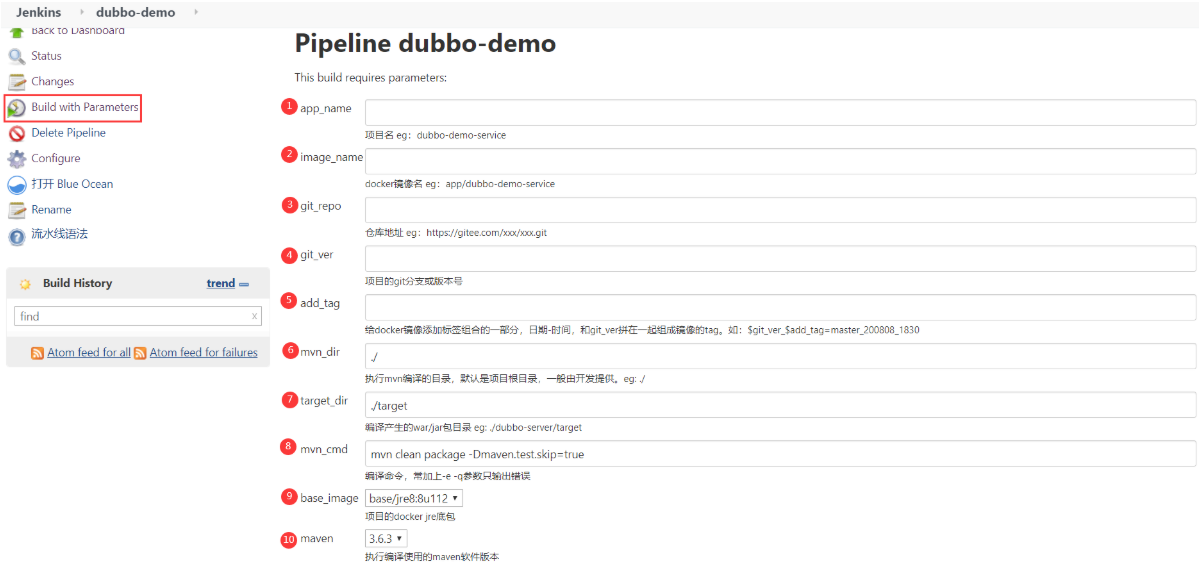Viewport: 1200px width, 572px height.
Task: Select the Rename link
Action: [51, 210]
